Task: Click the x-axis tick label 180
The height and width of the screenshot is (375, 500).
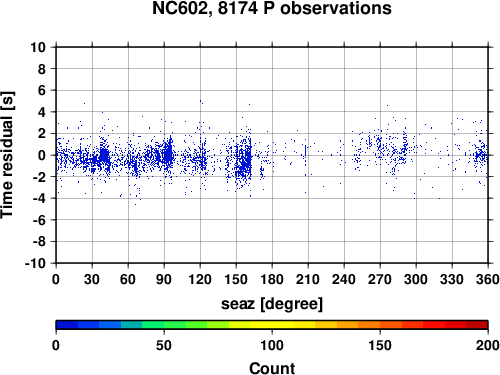Action: [272, 279]
